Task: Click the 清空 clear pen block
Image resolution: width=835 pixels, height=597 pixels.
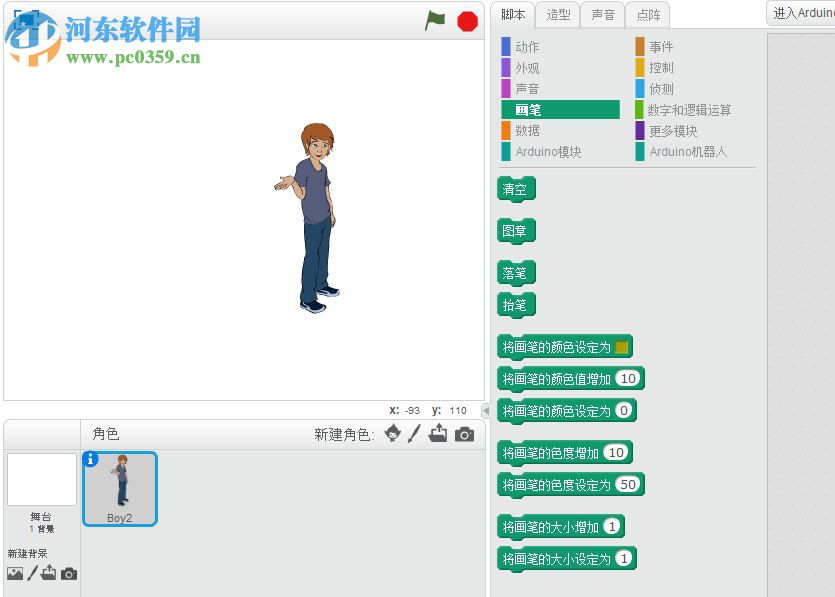Action: tap(515, 188)
